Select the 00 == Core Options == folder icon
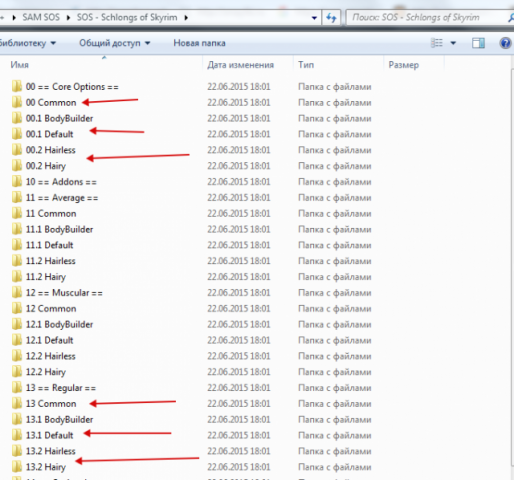 [17, 86]
